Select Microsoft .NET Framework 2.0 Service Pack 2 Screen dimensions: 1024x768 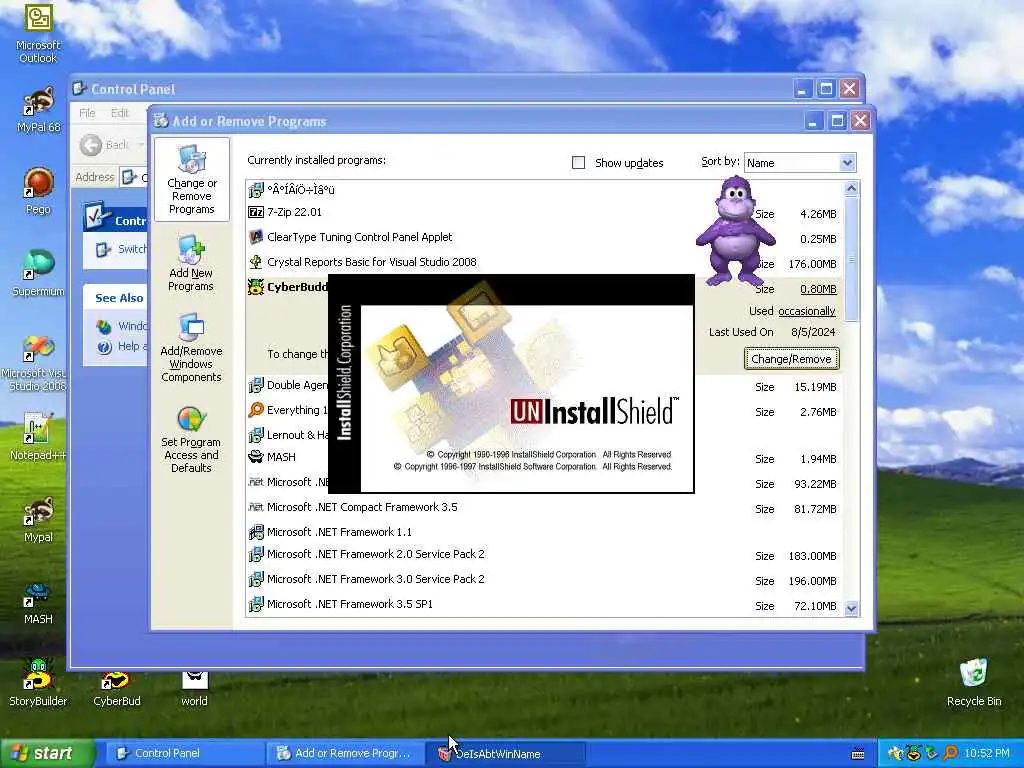[545, 554]
